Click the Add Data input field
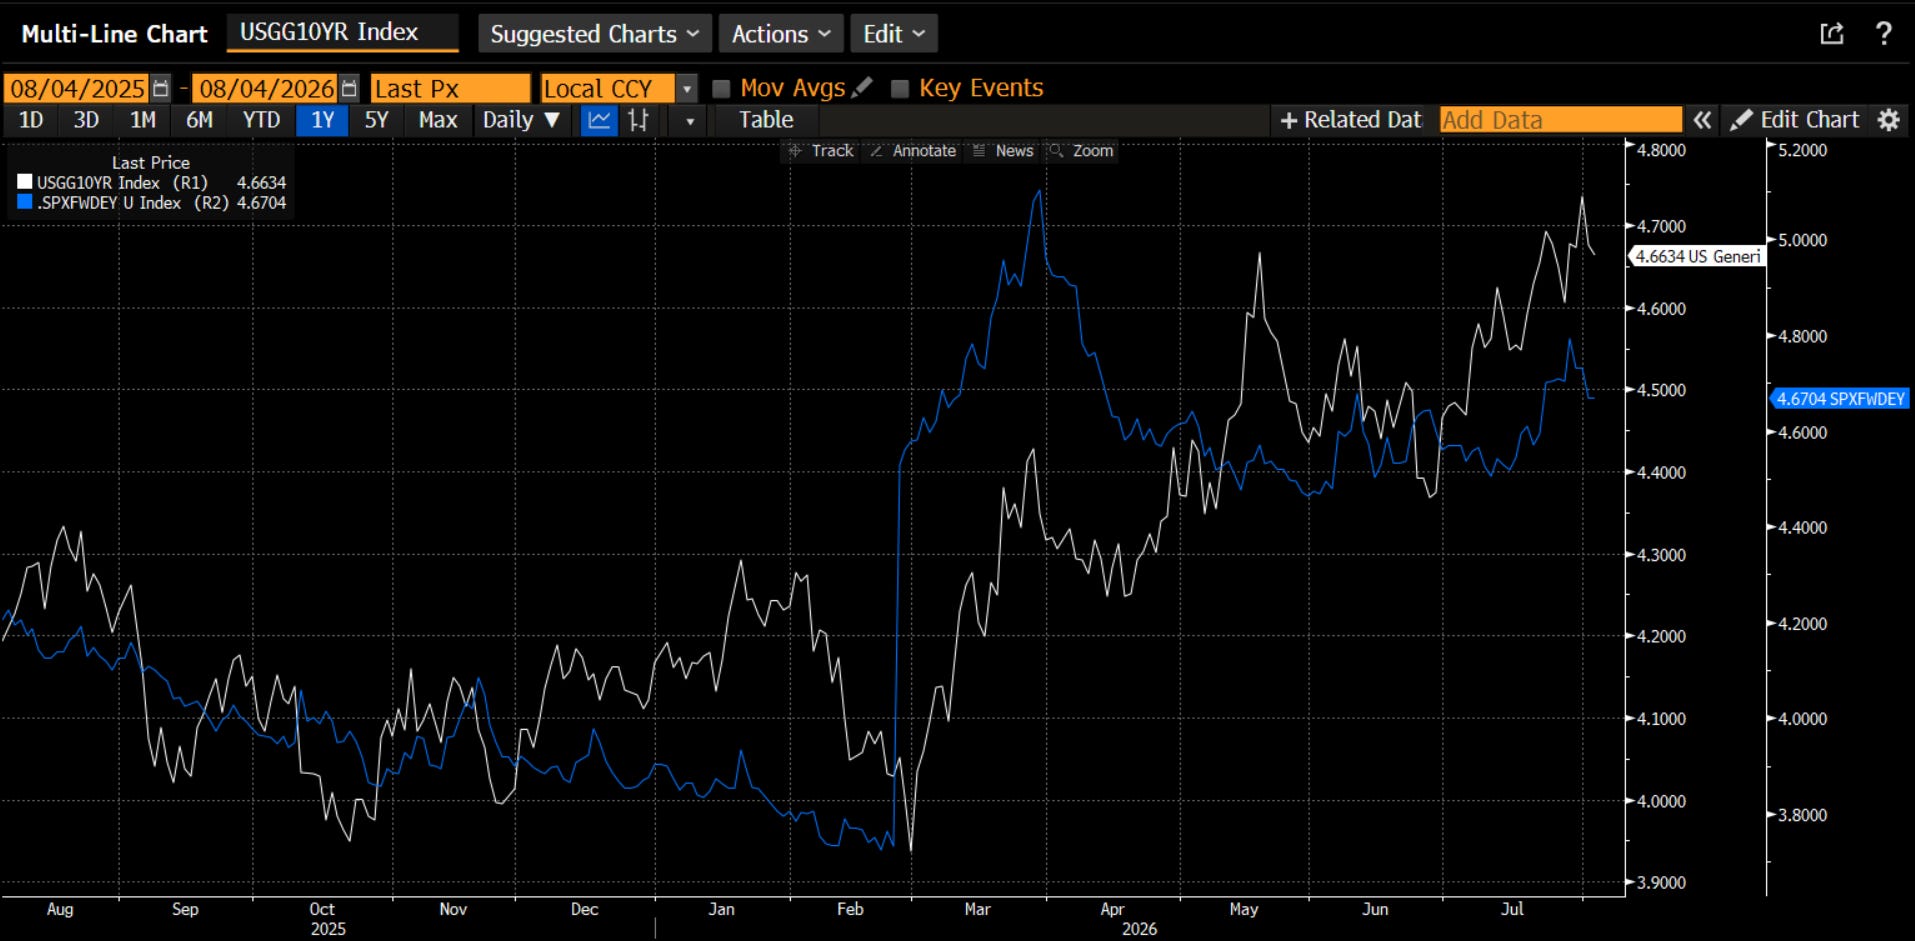 [1561, 120]
